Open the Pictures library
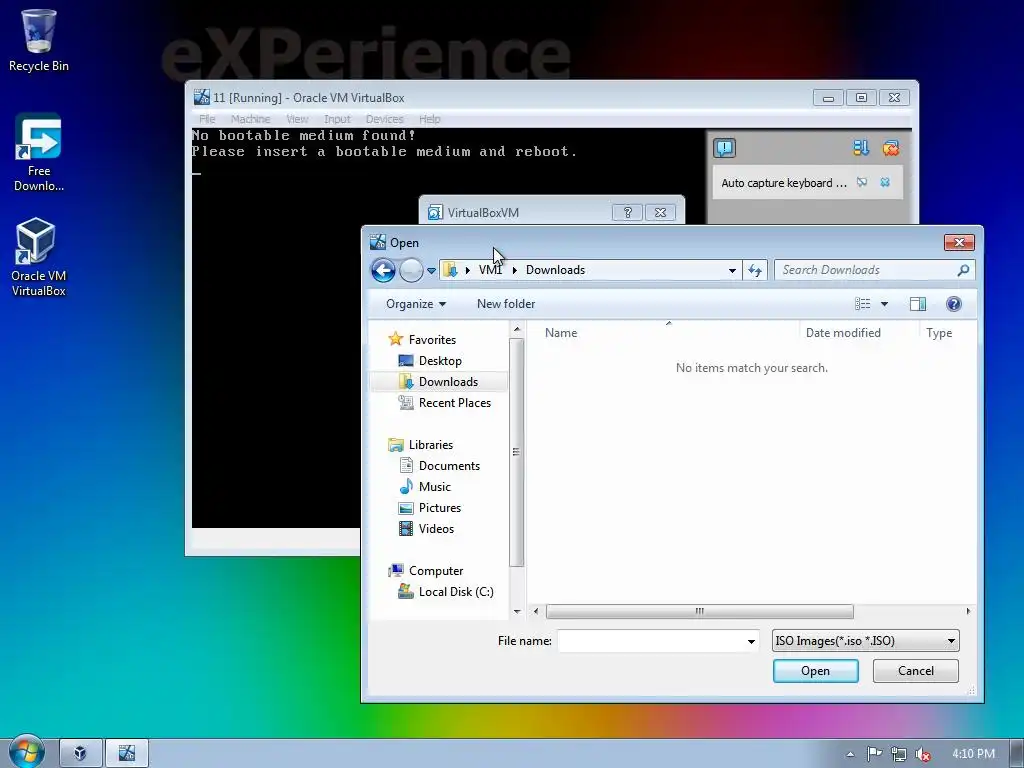1024x768 pixels. 440,507
